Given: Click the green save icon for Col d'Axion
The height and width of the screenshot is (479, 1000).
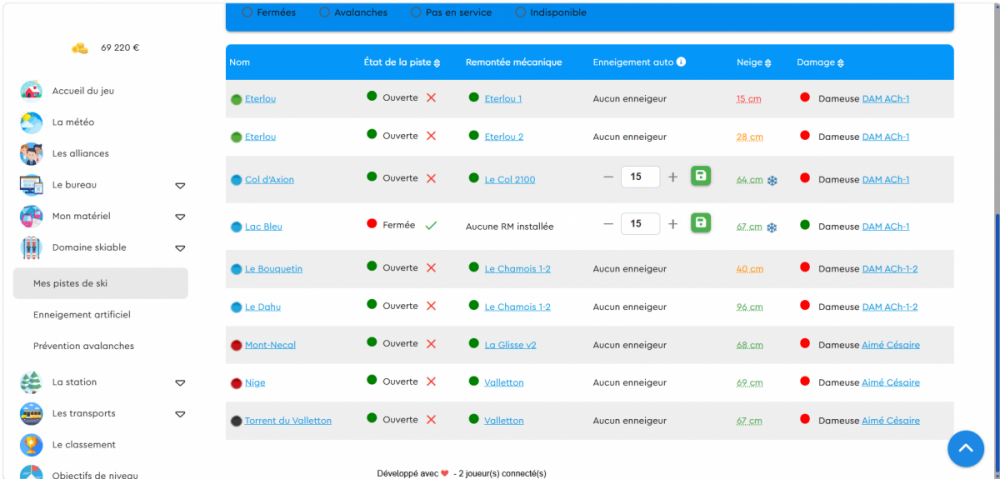Looking at the screenshot, I should point(701,176).
